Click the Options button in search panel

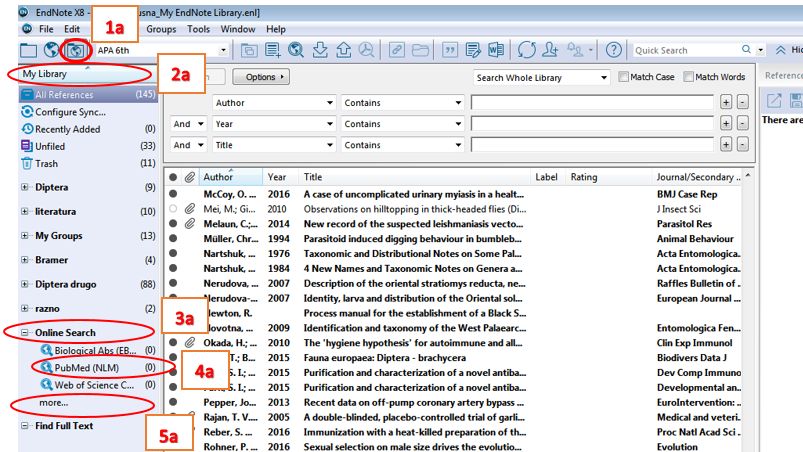point(261,77)
